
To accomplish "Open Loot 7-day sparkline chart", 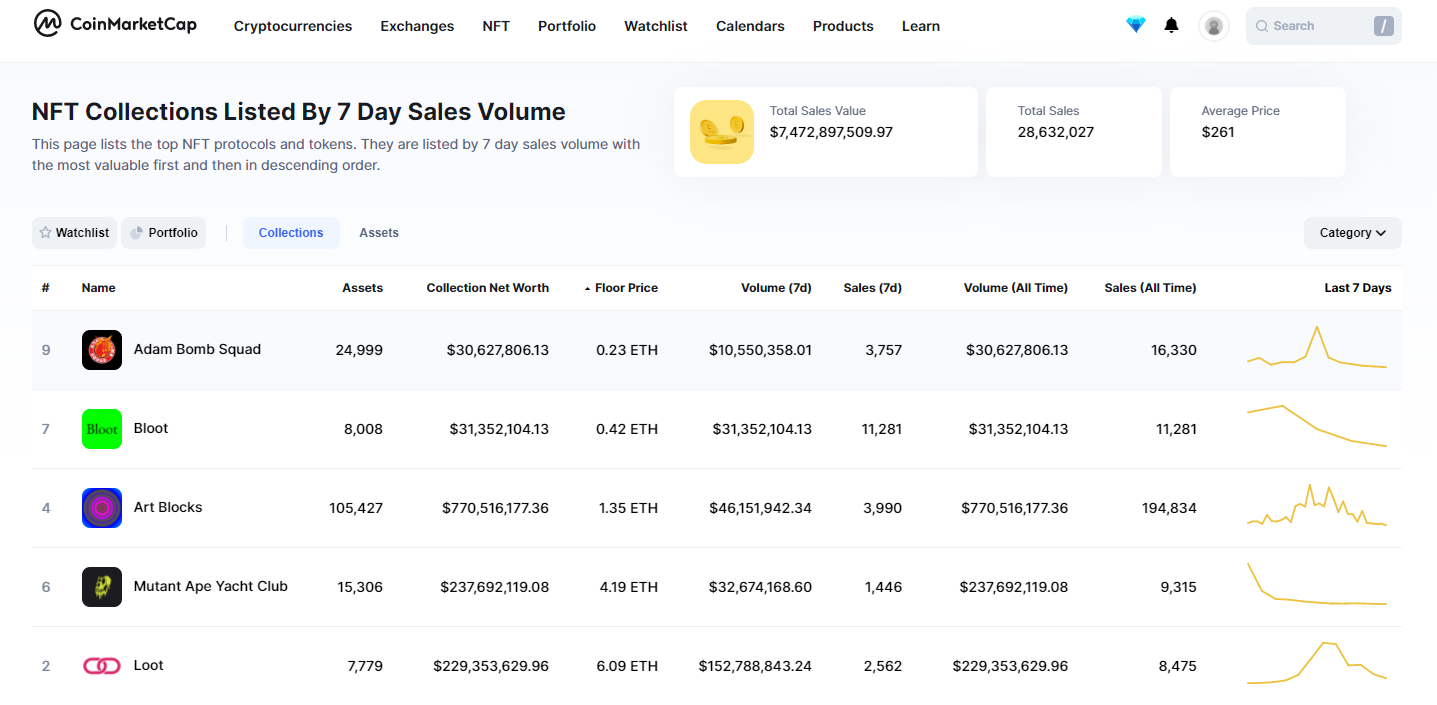I will coord(1317,662).
